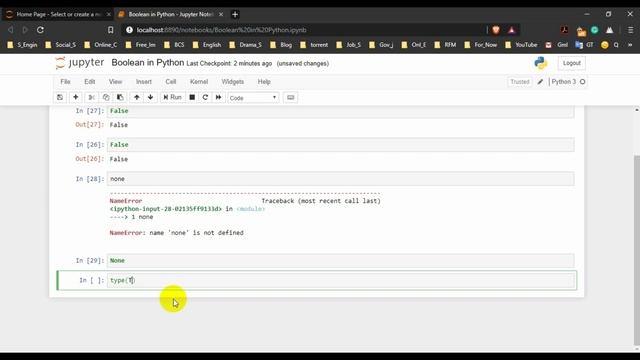
Task: Click the Trusted notebook indicator
Action: (x=520, y=82)
